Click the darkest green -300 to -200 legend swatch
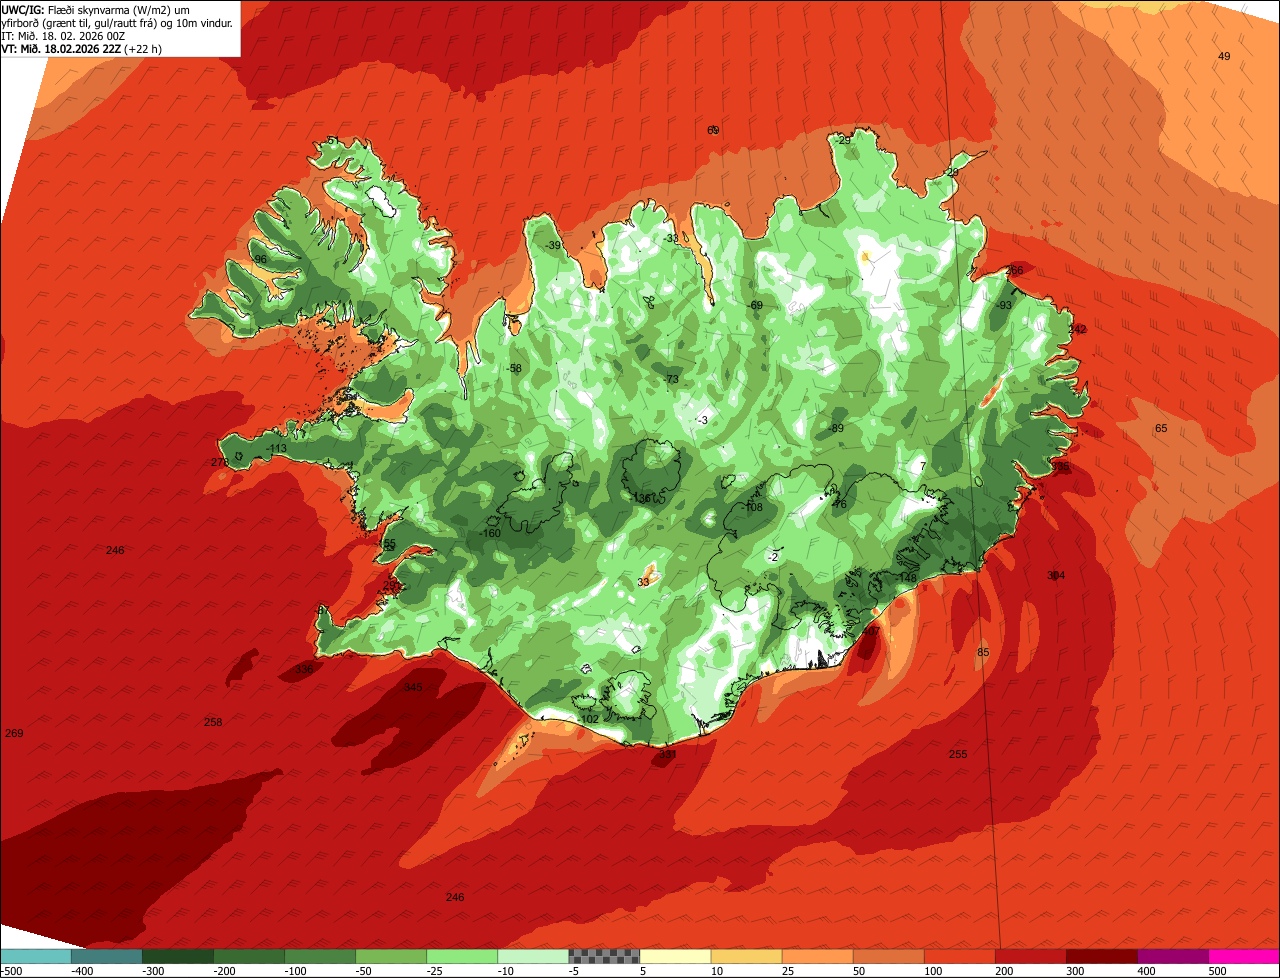This screenshot has height=978, width=1280. coord(178,956)
